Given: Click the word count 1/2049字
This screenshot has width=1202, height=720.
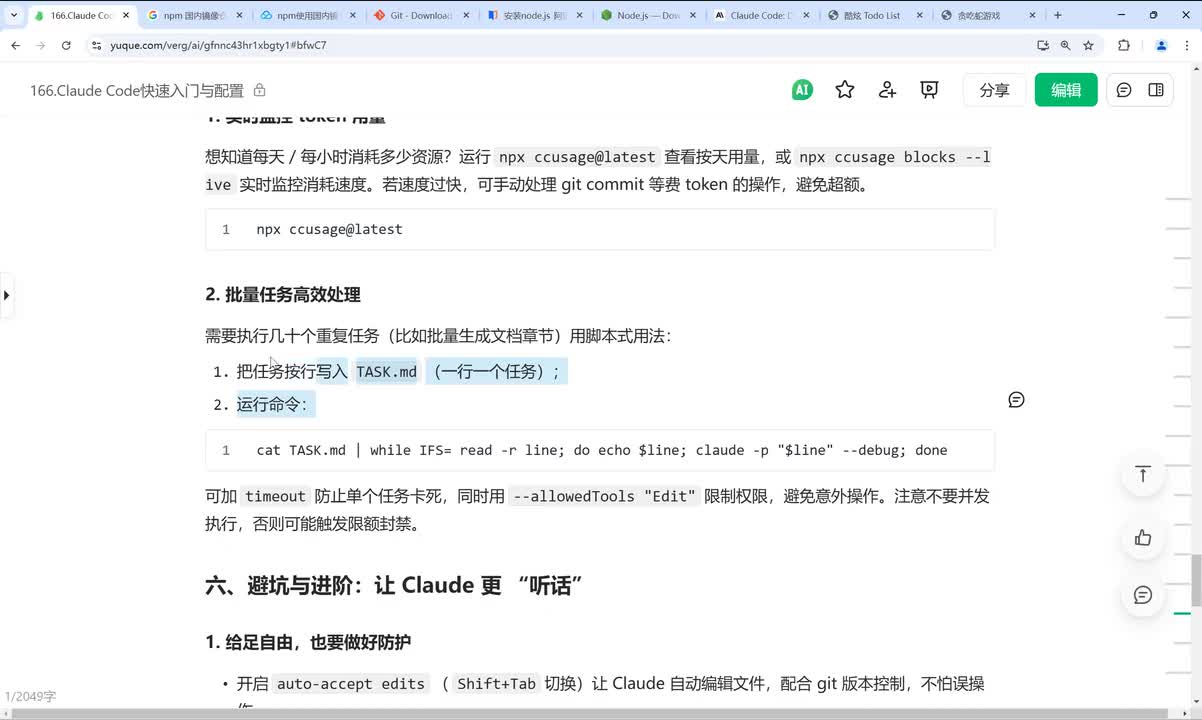Looking at the screenshot, I should point(29,696).
